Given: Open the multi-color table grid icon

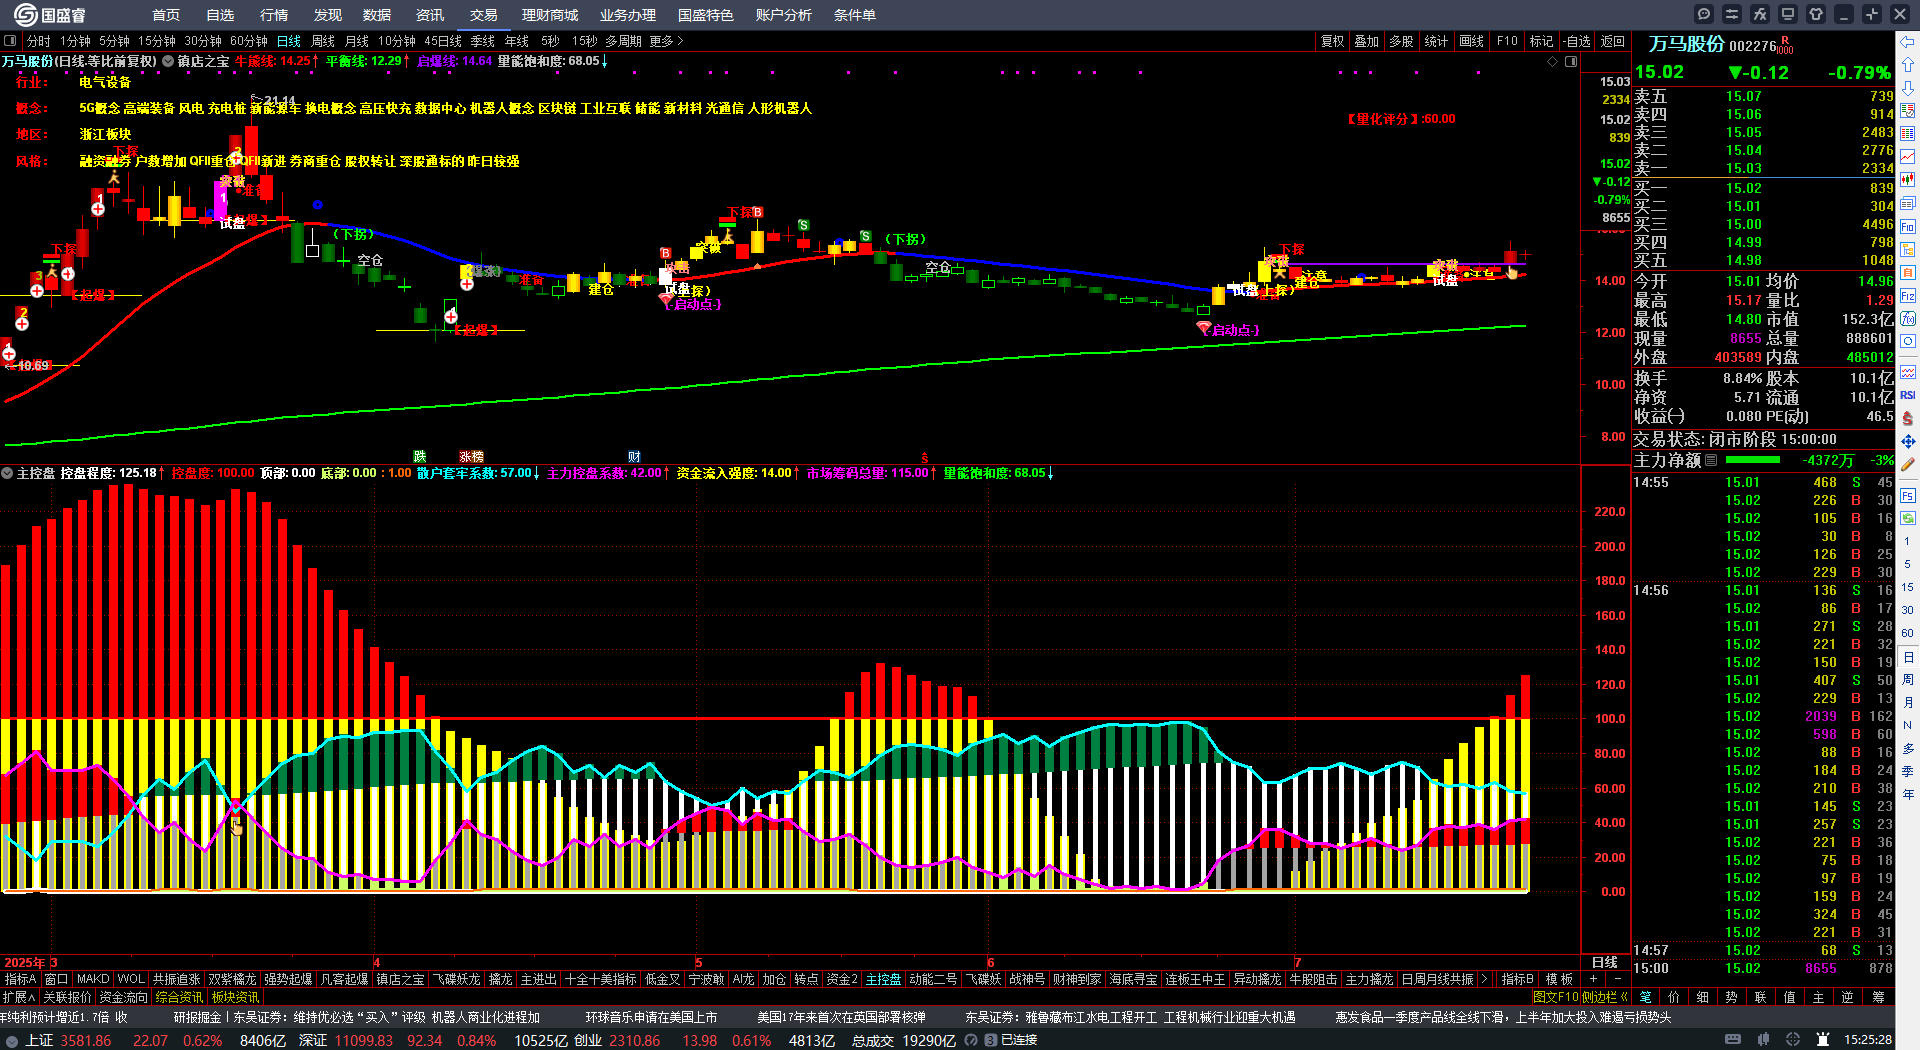Looking at the screenshot, I should pyautogui.click(x=1908, y=133).
